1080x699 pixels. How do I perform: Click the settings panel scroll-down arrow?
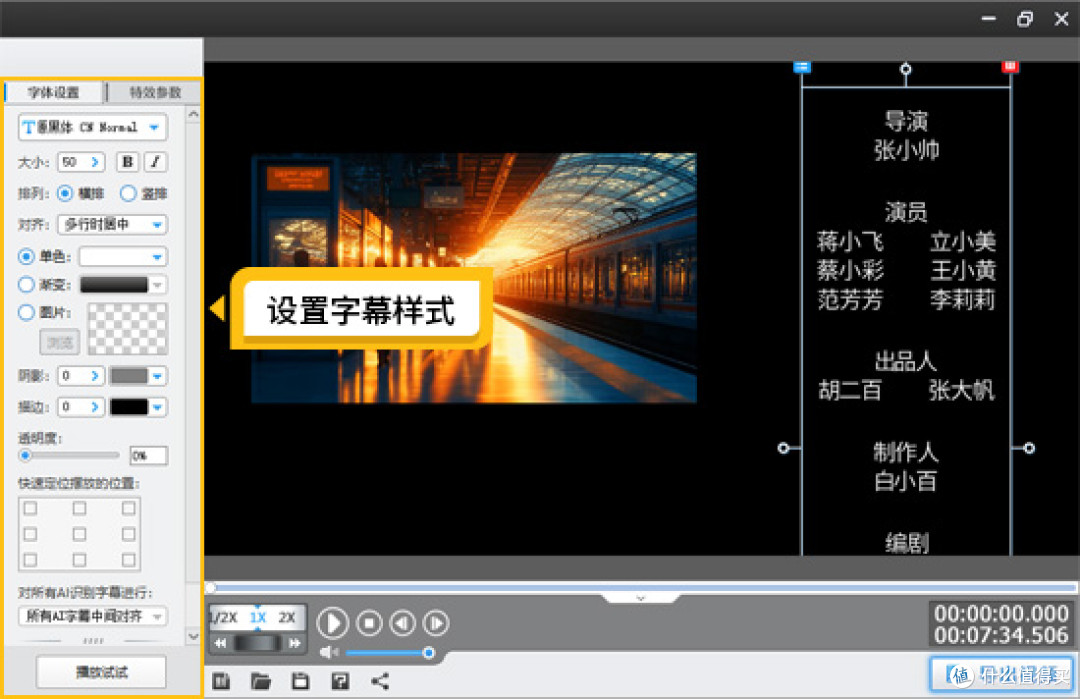point(194,636)
